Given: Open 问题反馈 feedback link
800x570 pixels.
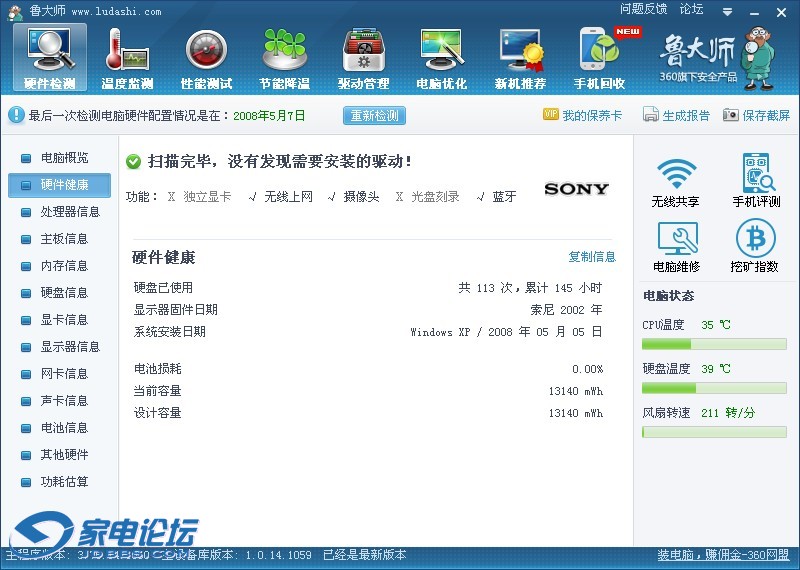Looking at the screenshot, I should (x=643, y=9).
